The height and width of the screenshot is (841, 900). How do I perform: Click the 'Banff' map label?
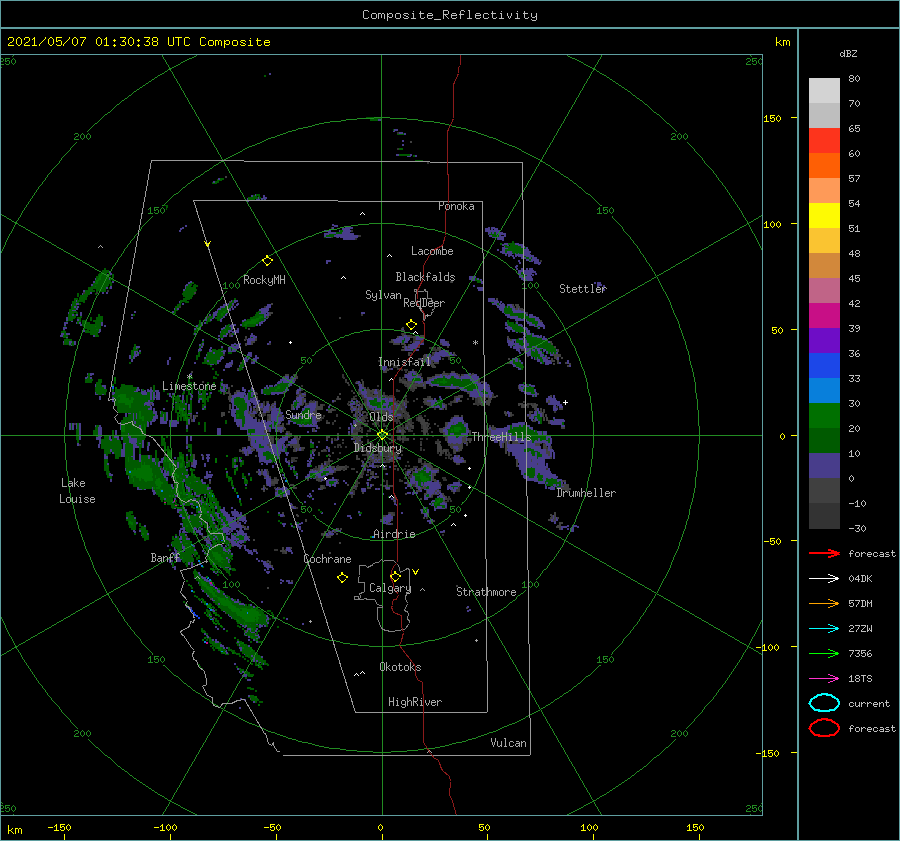tap(165, 557)
